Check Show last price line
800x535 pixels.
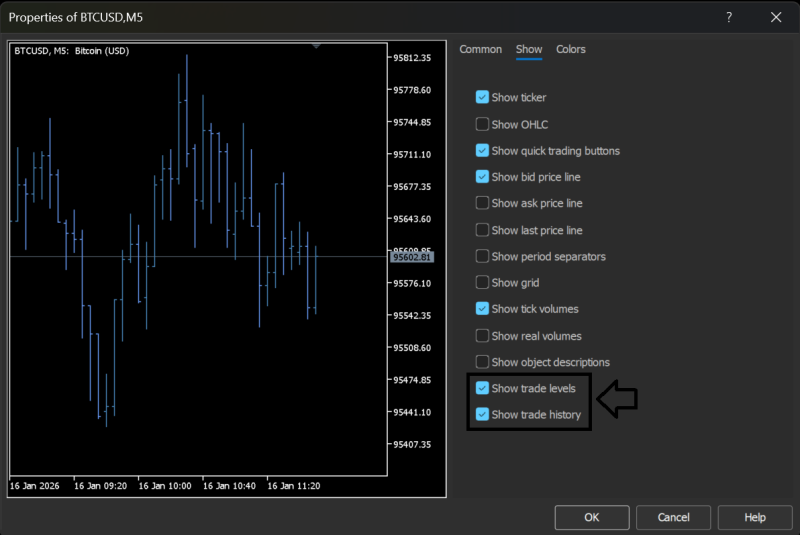coord(483,230)
